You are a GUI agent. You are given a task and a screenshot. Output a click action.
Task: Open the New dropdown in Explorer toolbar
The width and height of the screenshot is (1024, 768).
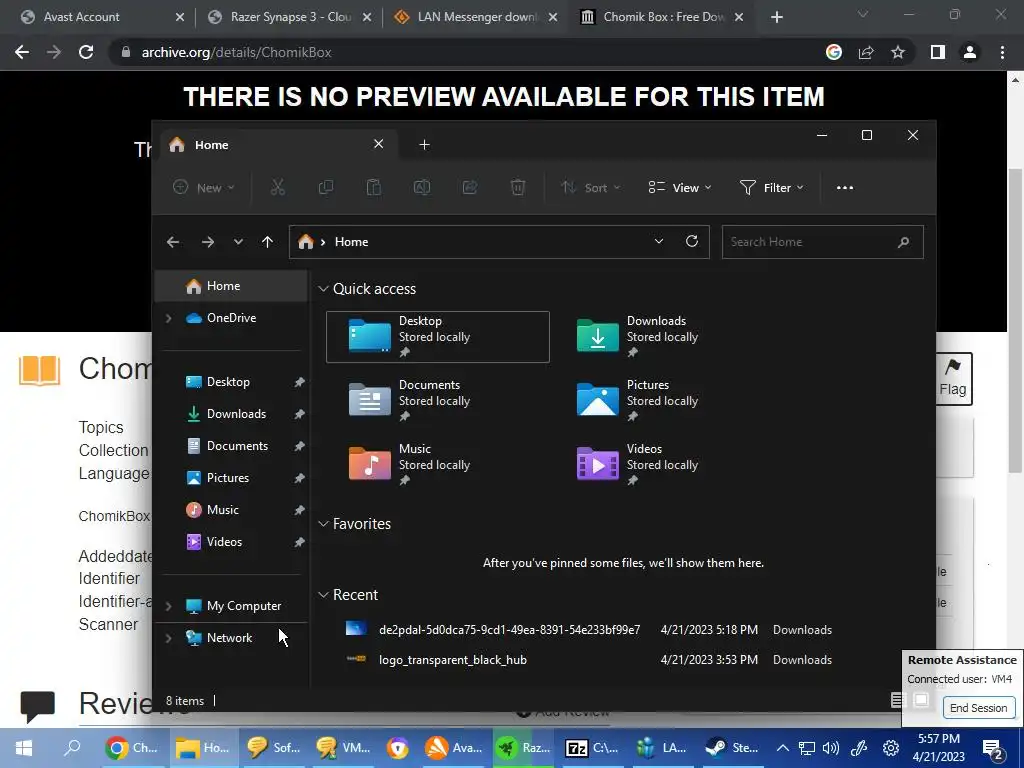[x=203, y=188]
